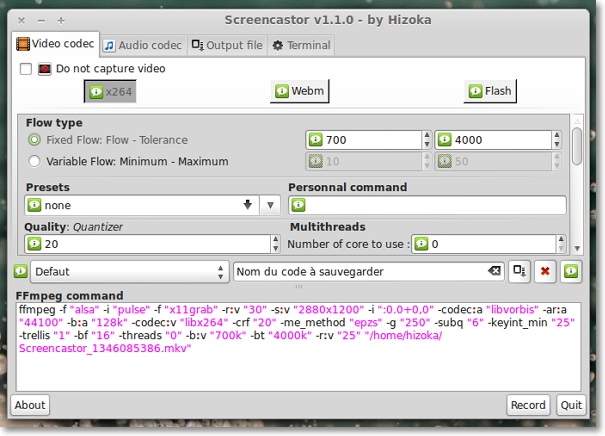
Task: Click the green info button at far right
Action: pyautogui.click(x=571, y=271)
